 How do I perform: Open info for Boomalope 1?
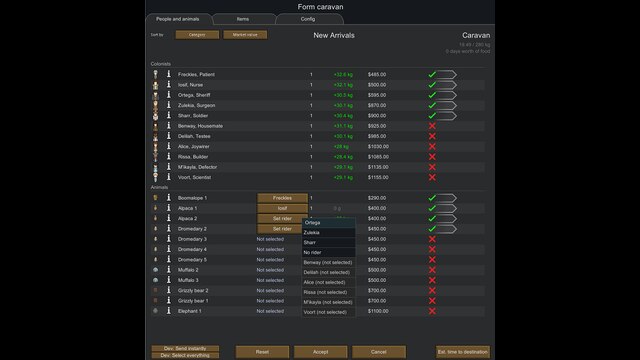click(169, 198)
